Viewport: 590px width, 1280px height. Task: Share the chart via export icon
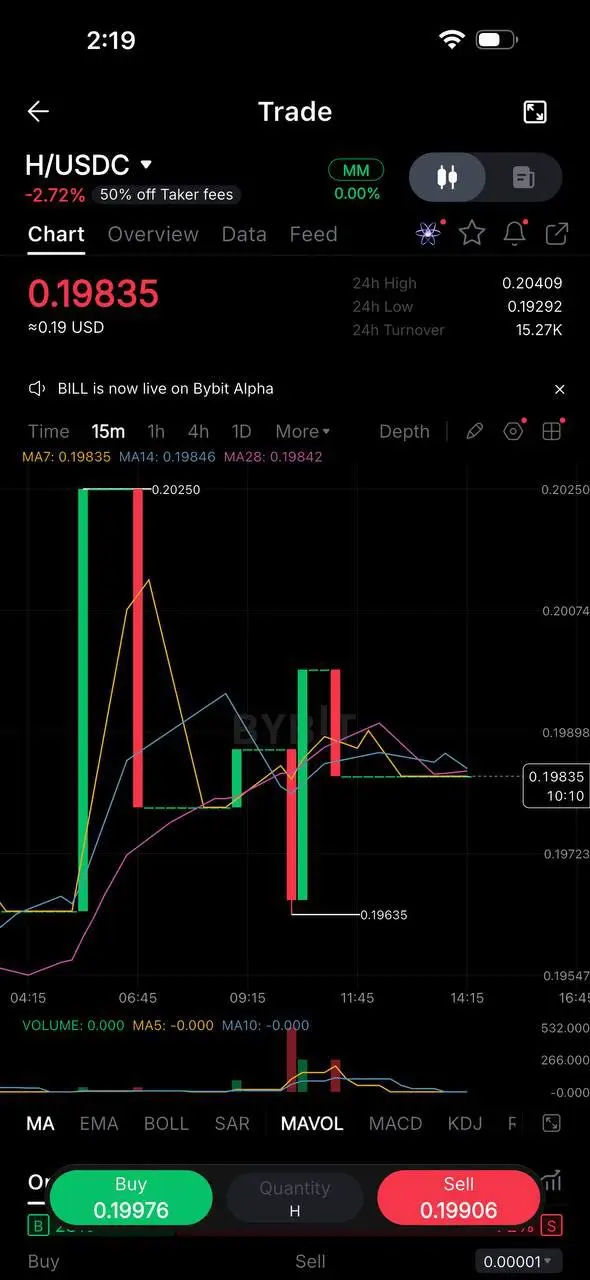click(x=557, y=234)
